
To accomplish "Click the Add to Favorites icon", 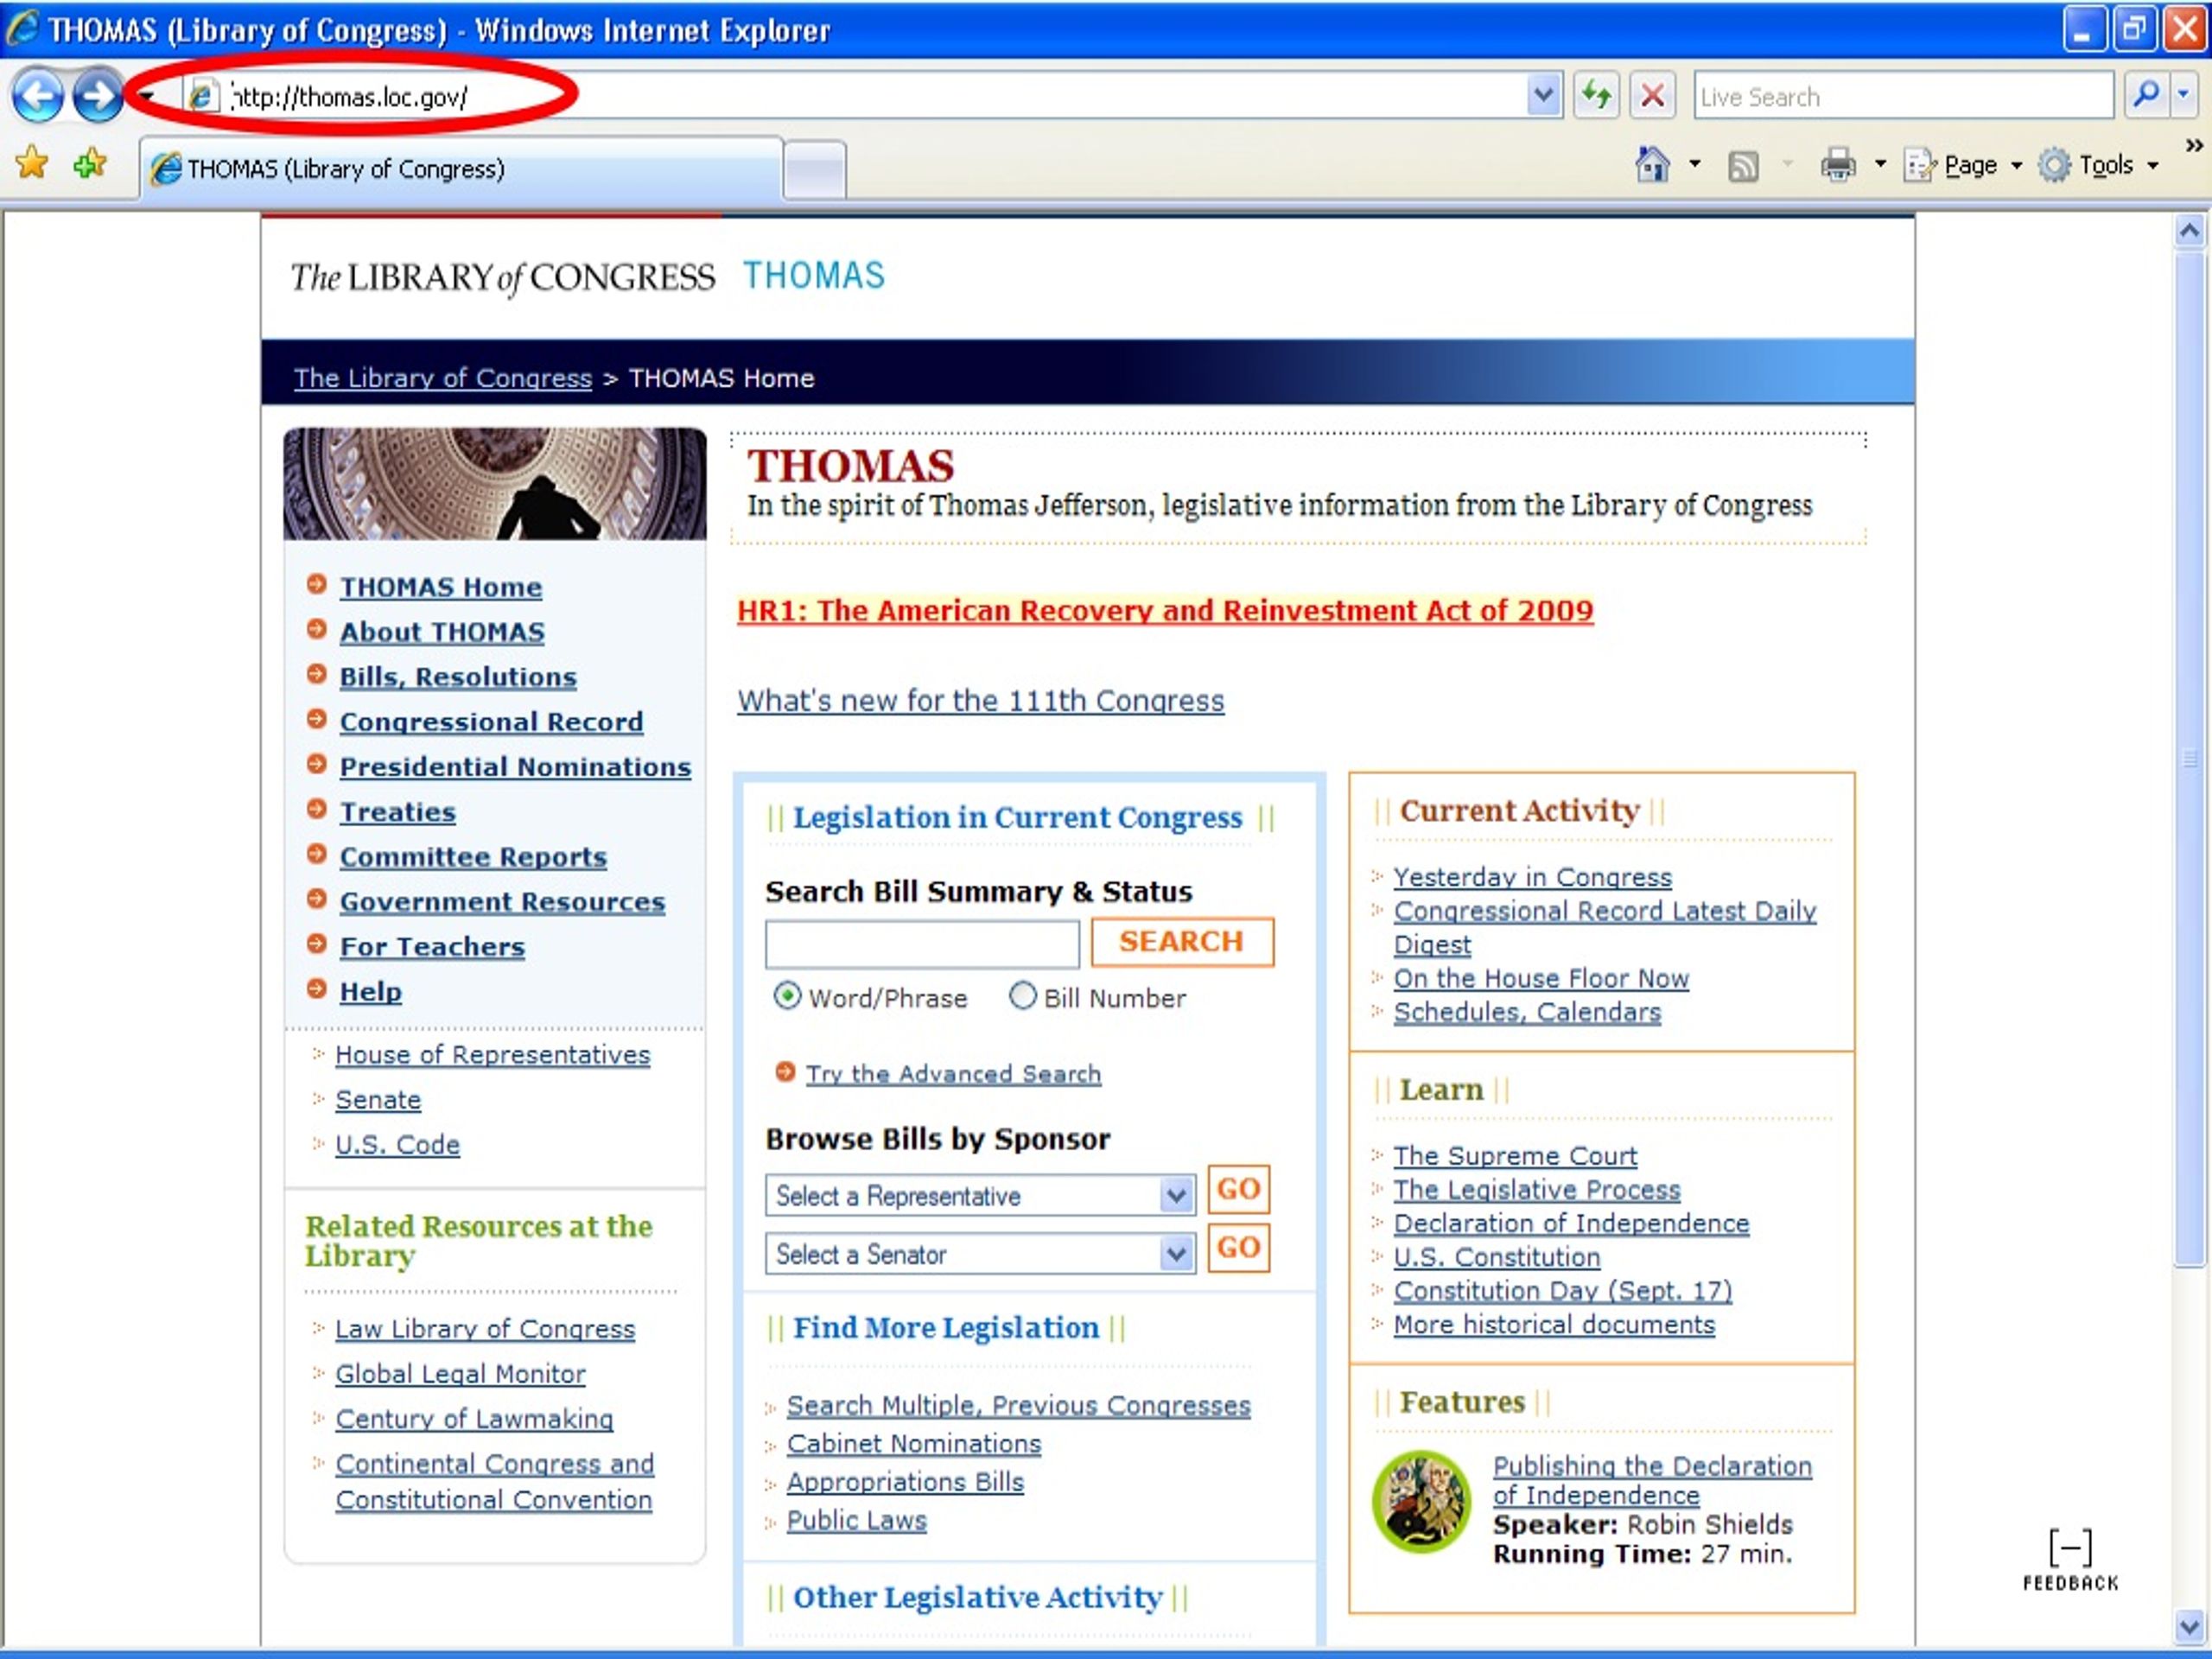I will click(90, 162).
